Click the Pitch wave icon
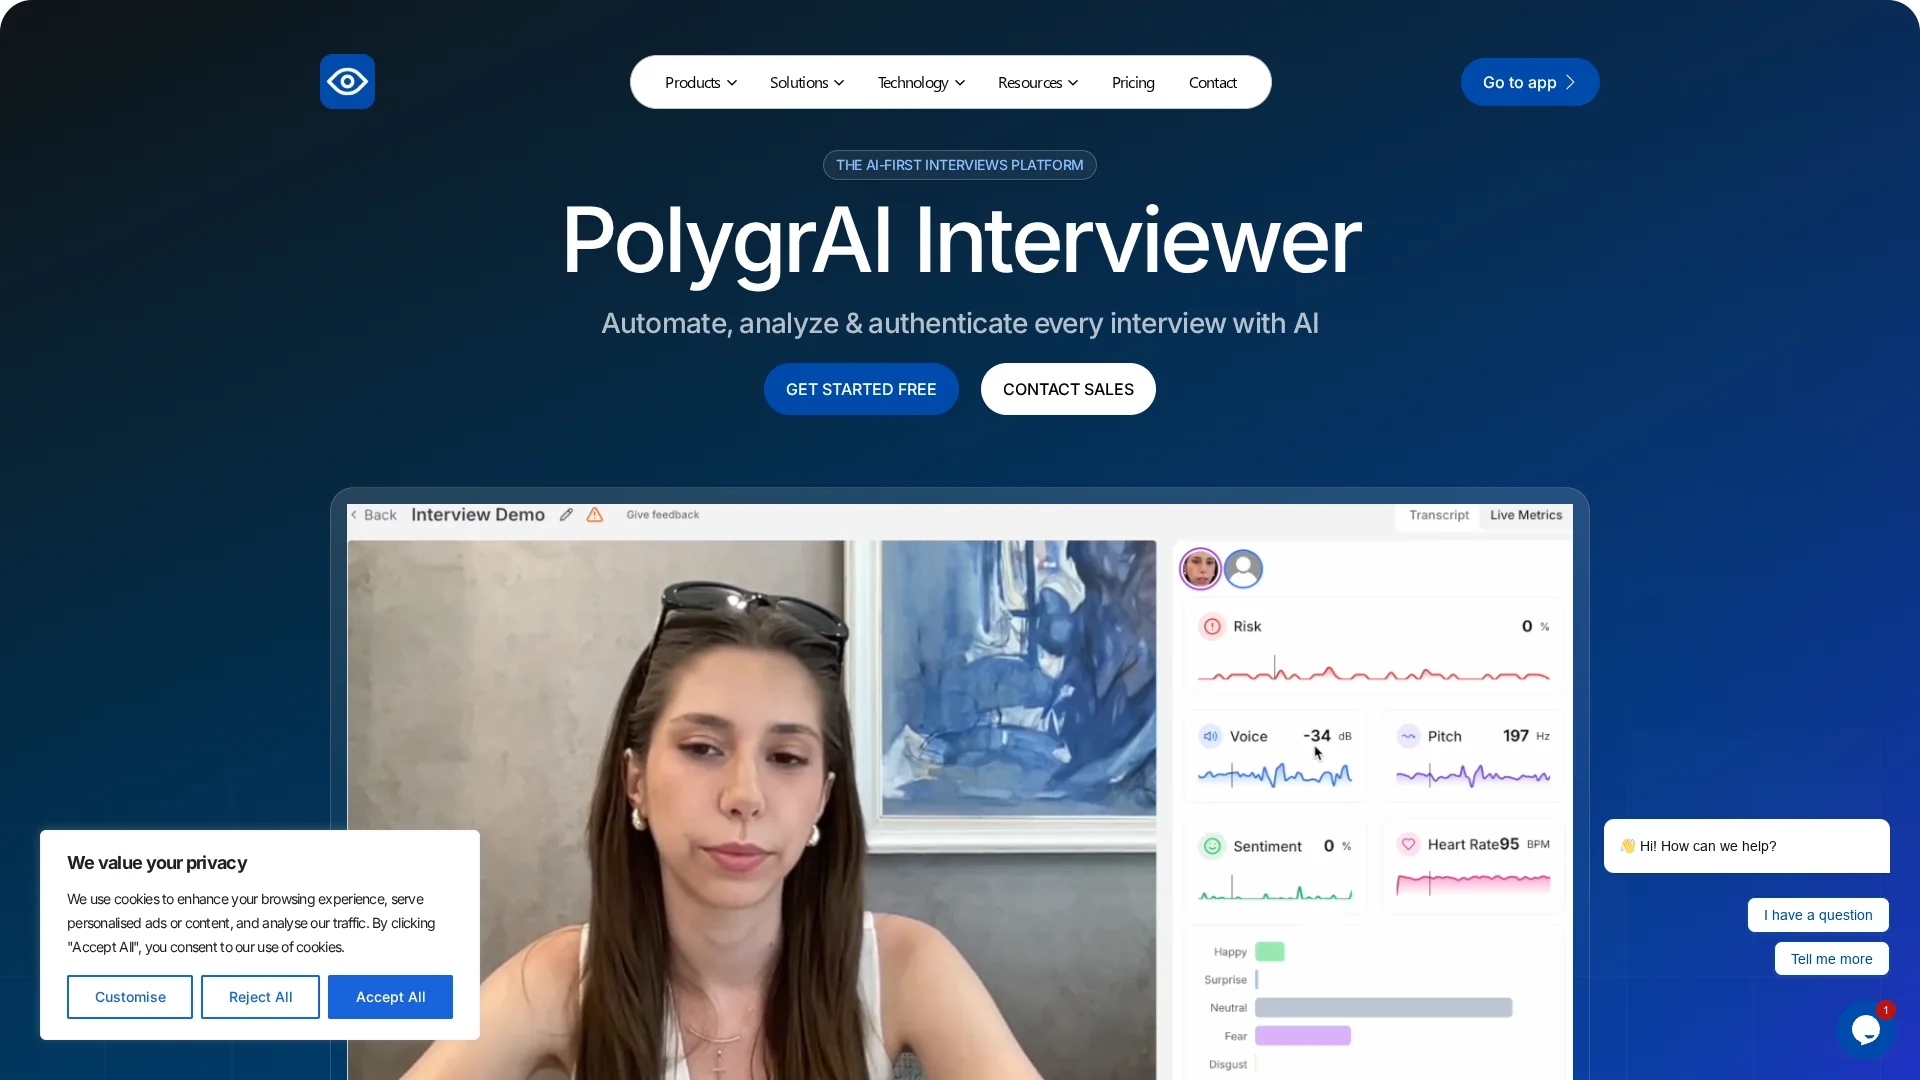This screenshot has width=1920, height=1080. pos(1408,736)
